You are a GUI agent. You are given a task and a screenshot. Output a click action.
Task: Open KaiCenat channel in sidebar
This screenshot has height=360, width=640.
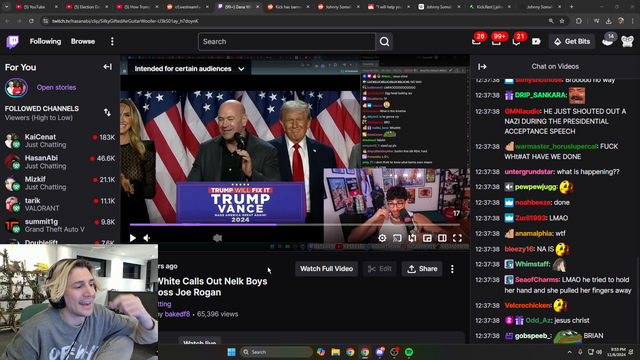pyautogui.click(x=60, y=141)
